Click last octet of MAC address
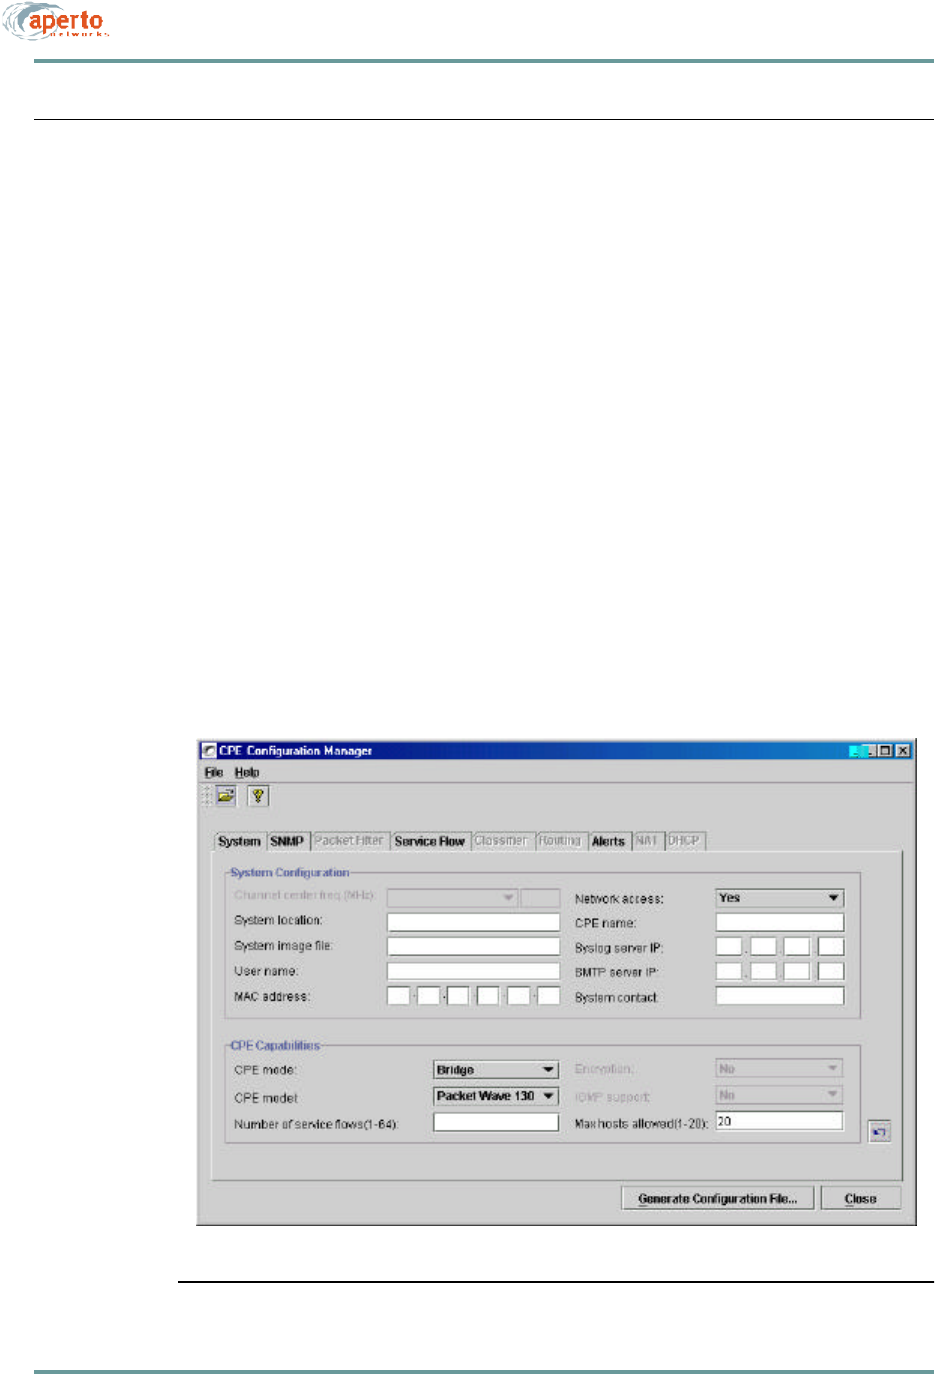Screen dimensions: 935x1374 [549, 996]
